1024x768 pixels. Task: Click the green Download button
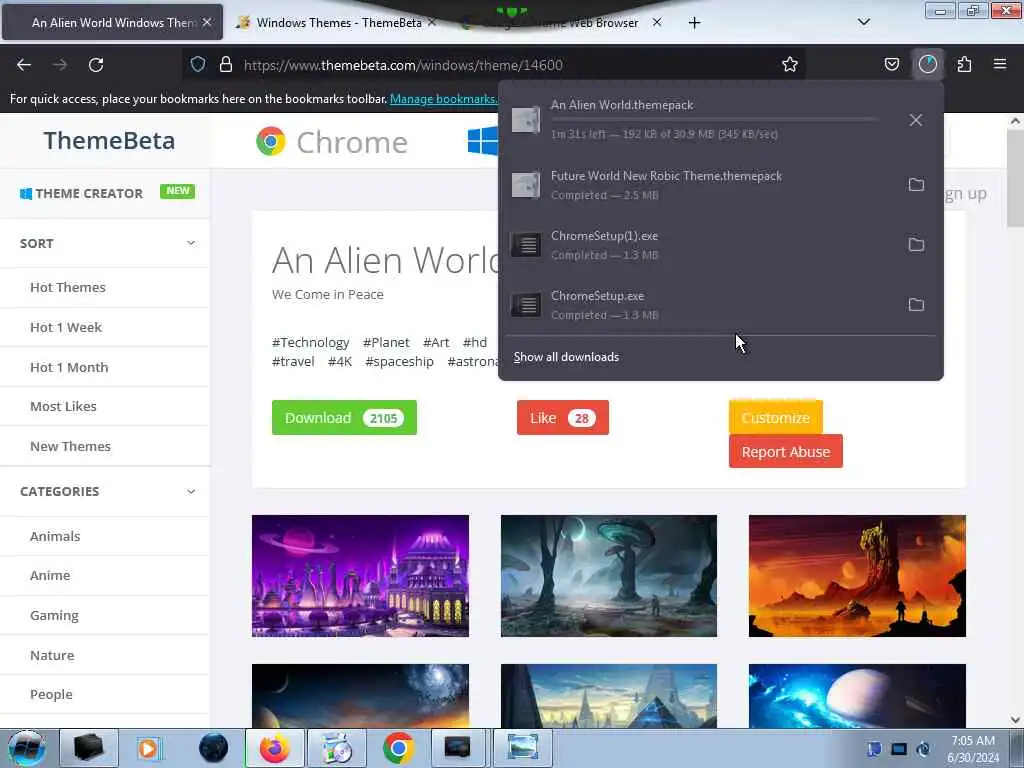coord(344,418)
